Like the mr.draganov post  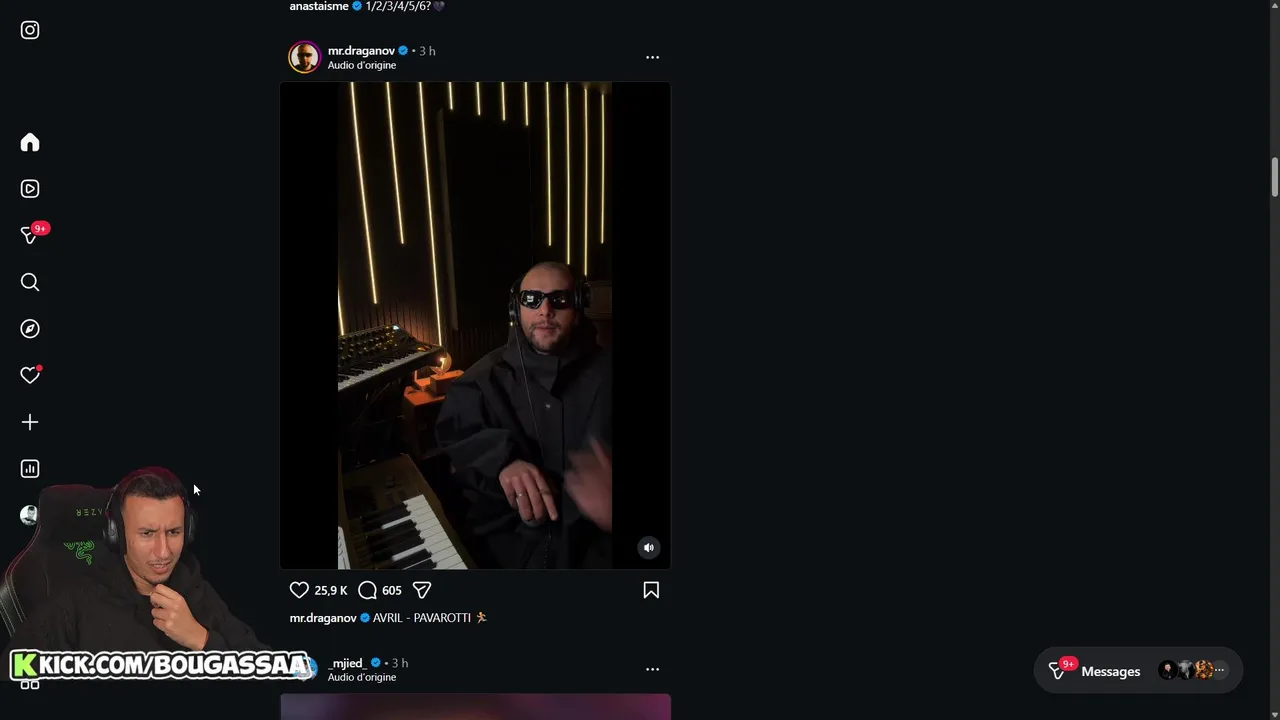click(299, 590)
